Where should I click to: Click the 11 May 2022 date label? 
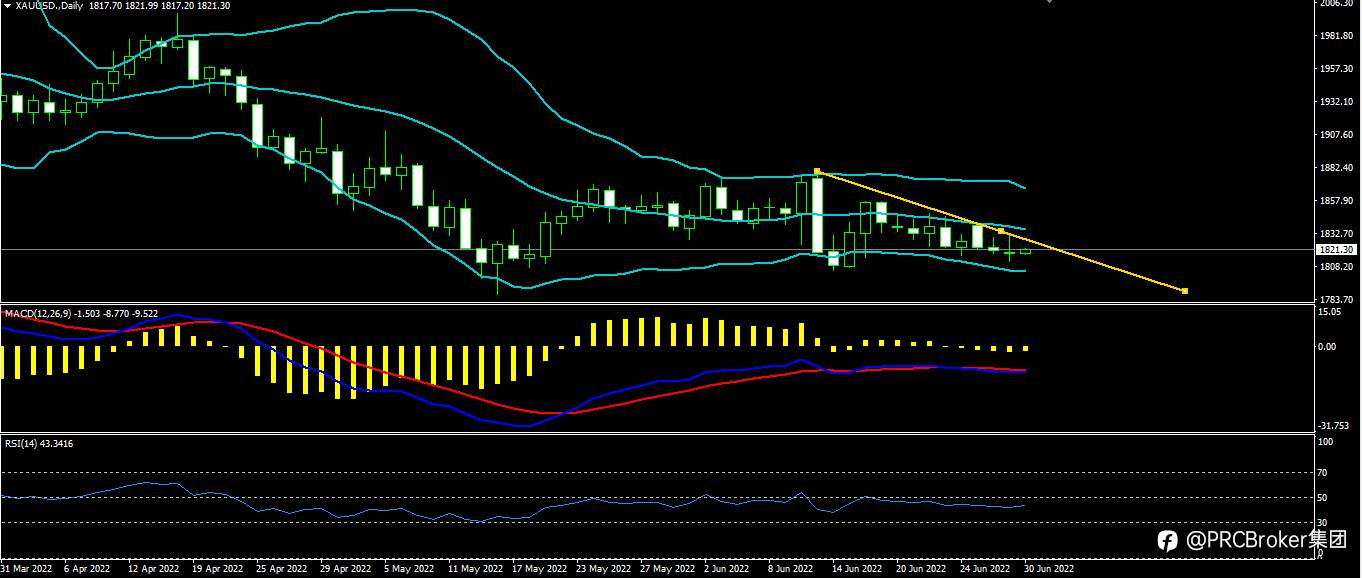point(474,569)
